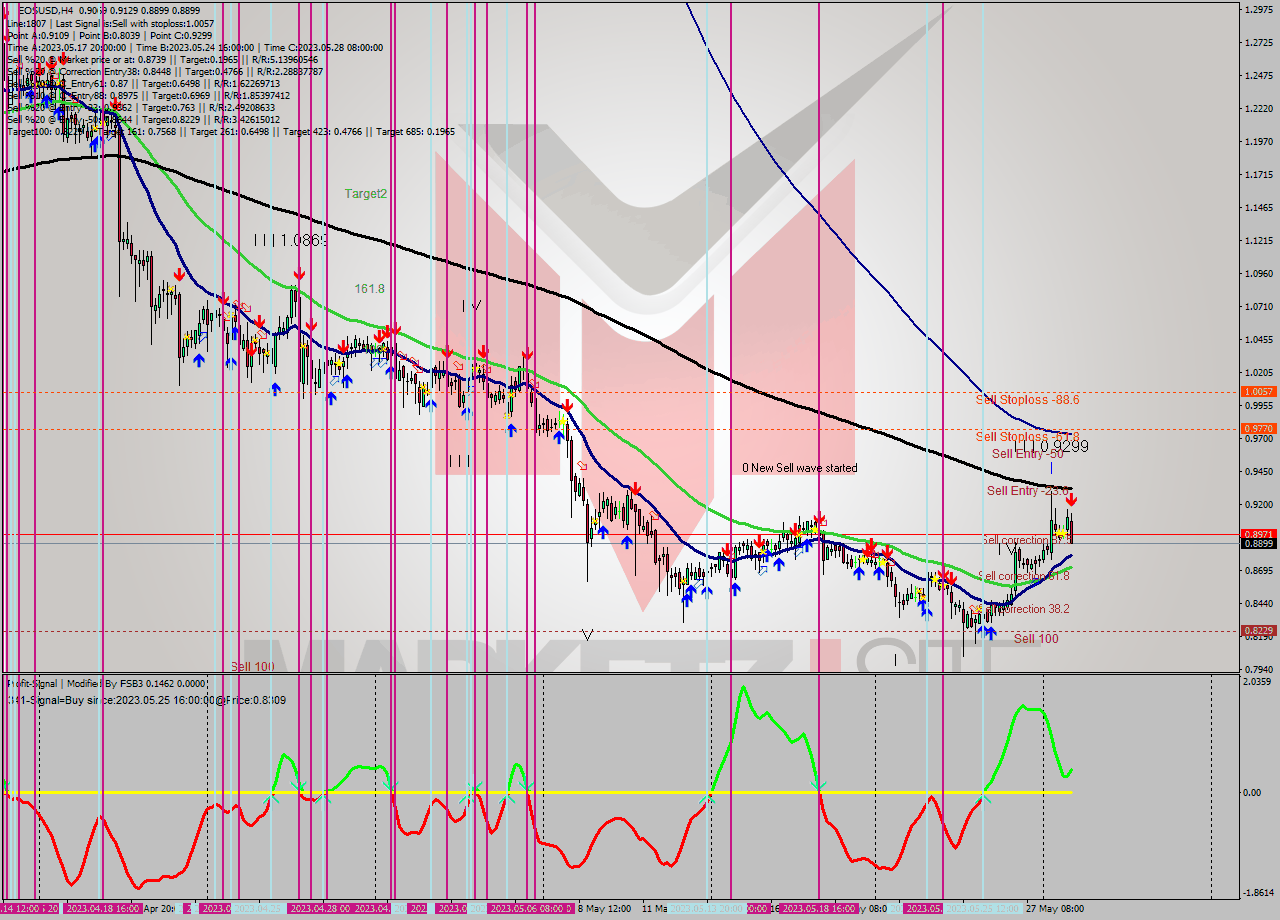Click the 0.9200 price axis value
1280x920 pixels.
click(x=1258, y=505)
